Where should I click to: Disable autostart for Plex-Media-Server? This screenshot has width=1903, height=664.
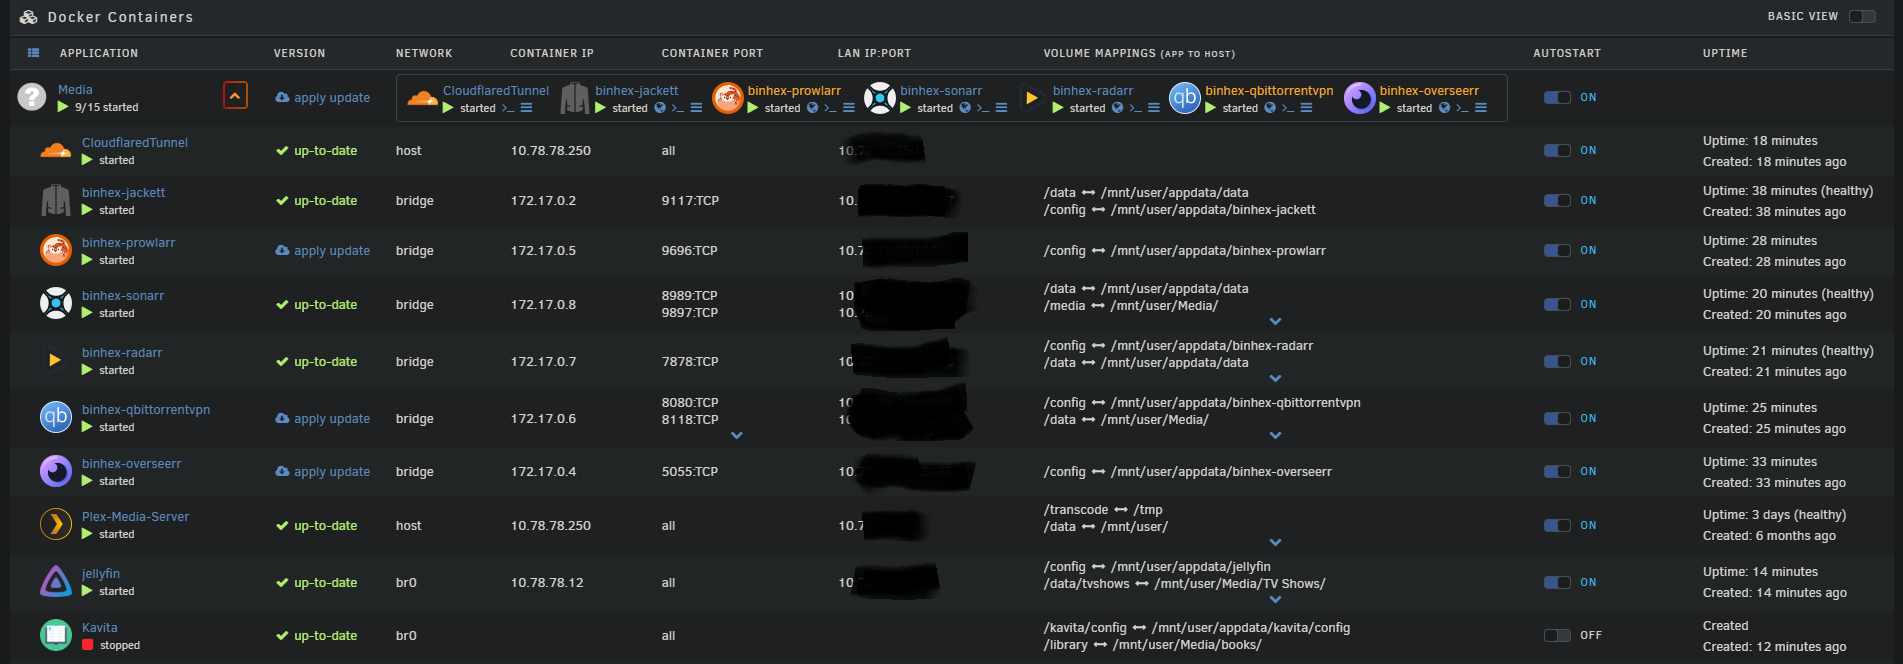(x=1557, y=525)
